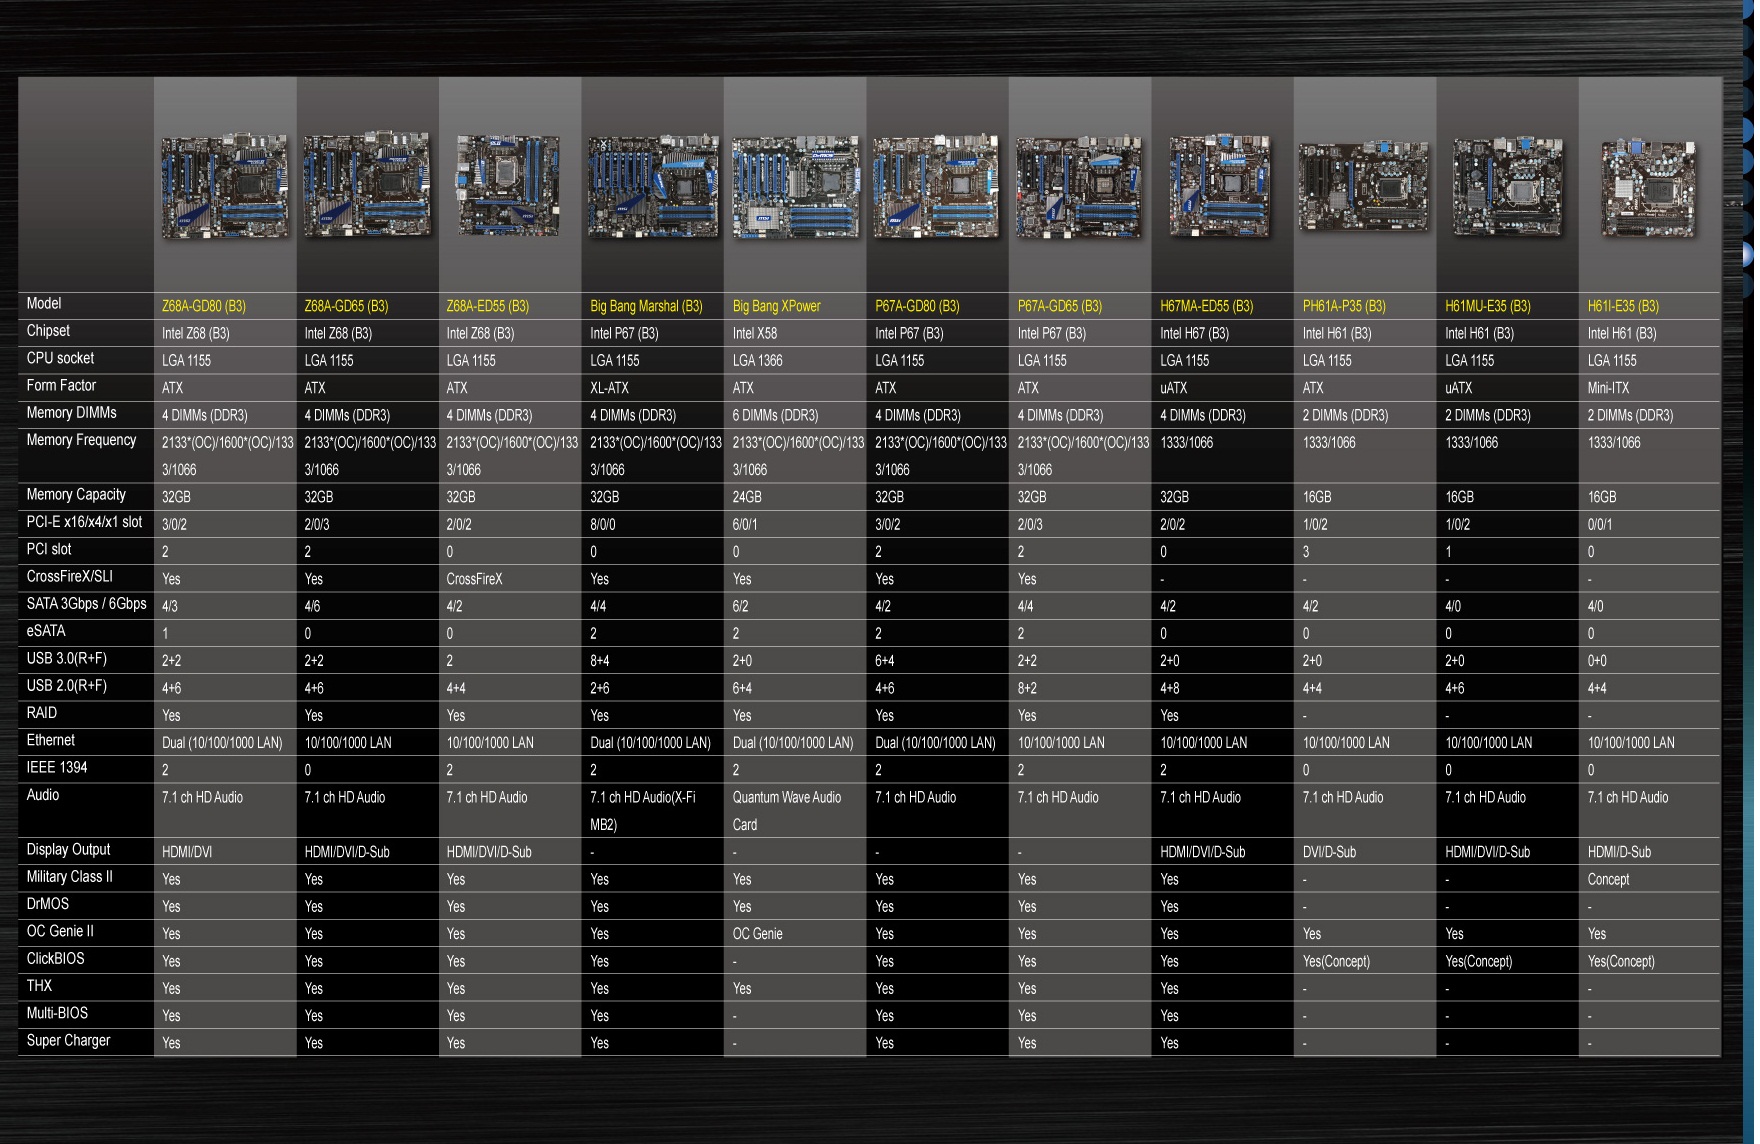The image size is (1760, 1144).
Task: Click the Z68A-ED55 (B3) motherboard photo
Action: [x=508, y=186]
